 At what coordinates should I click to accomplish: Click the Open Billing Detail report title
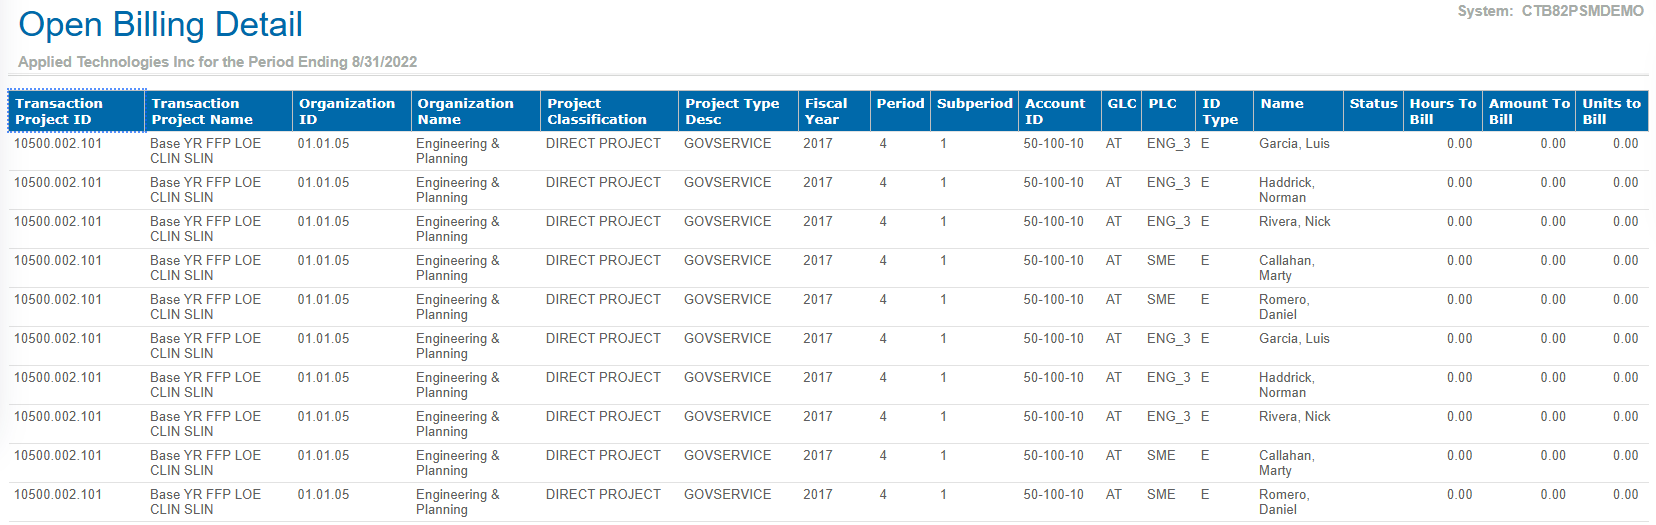coord(160,25)
